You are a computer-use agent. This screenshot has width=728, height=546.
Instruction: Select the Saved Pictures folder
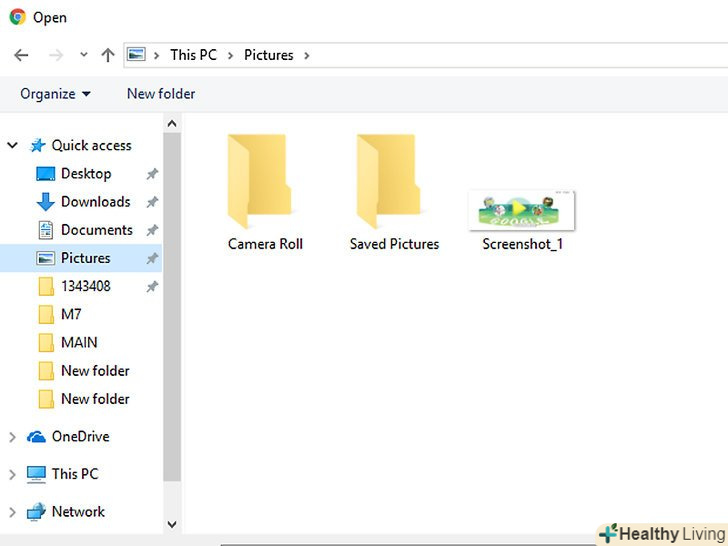394,193
